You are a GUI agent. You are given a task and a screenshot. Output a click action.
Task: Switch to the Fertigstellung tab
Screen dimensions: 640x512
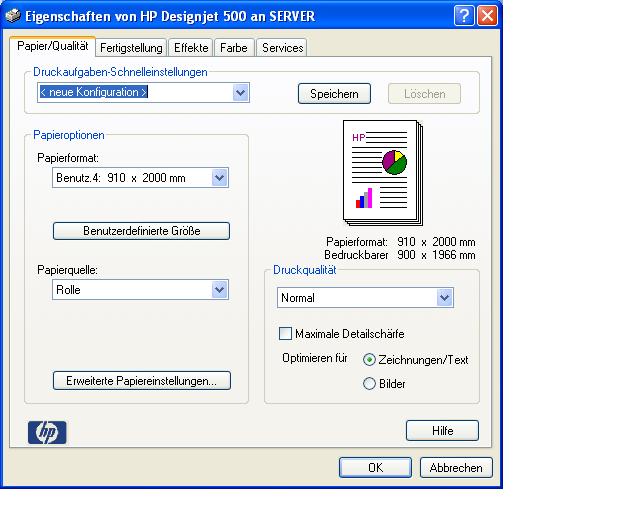(x=131, y=48)
